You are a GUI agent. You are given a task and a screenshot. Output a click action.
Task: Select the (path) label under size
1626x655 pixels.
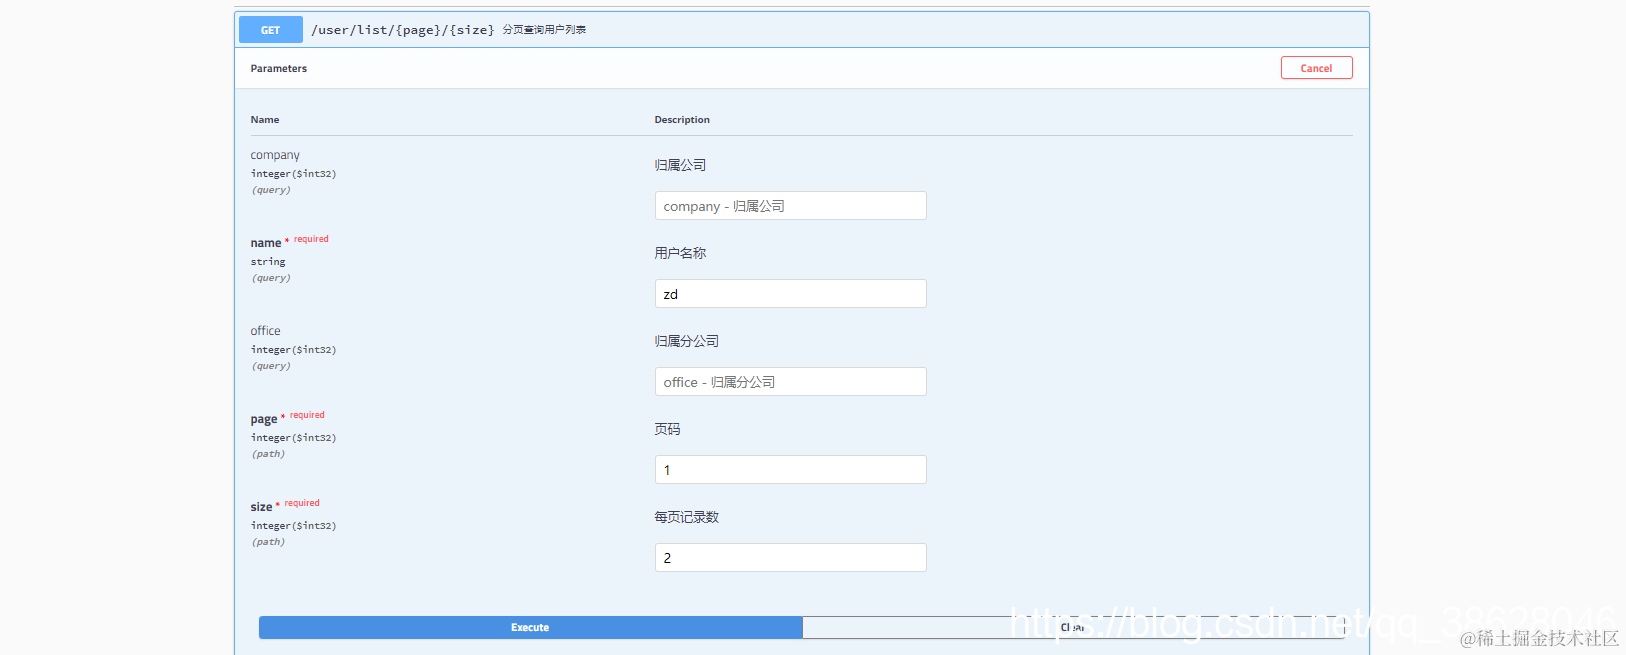click(x=268, y=542)
